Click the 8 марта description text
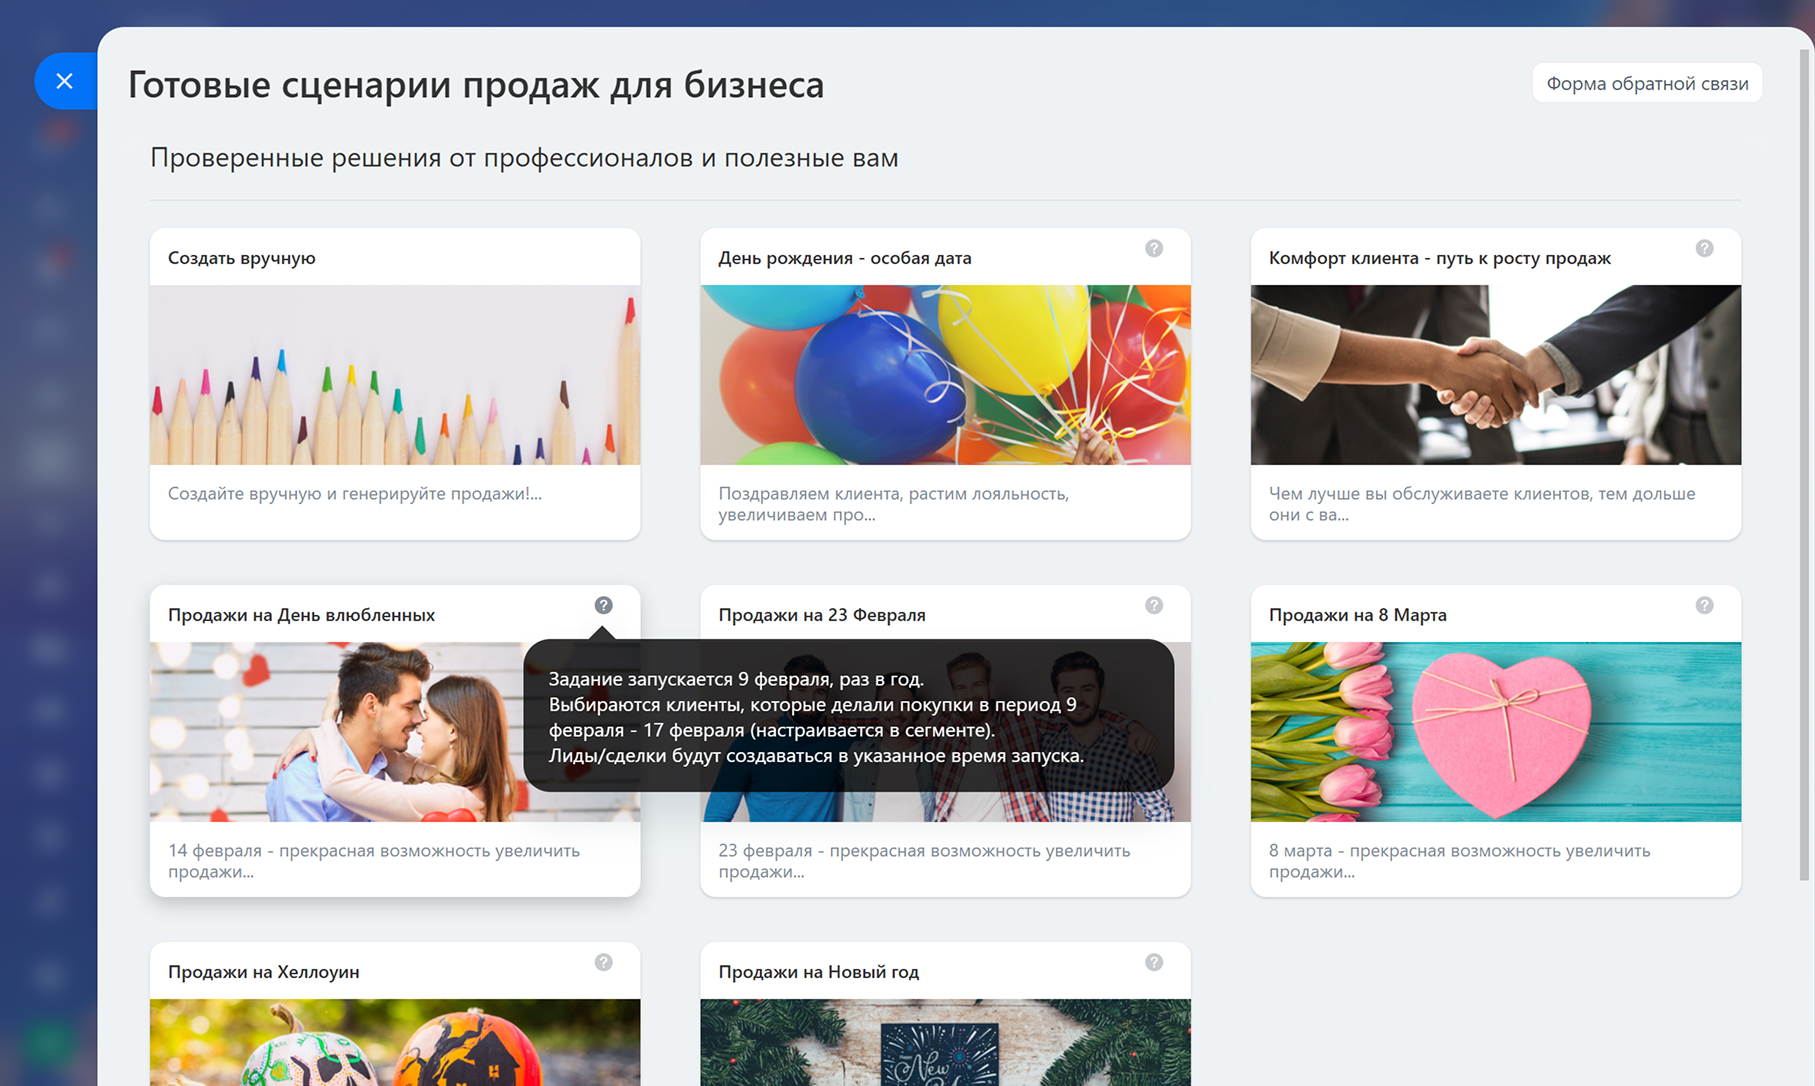The width and height of the screenshot is (1815, 1086). coord(1460,861)
